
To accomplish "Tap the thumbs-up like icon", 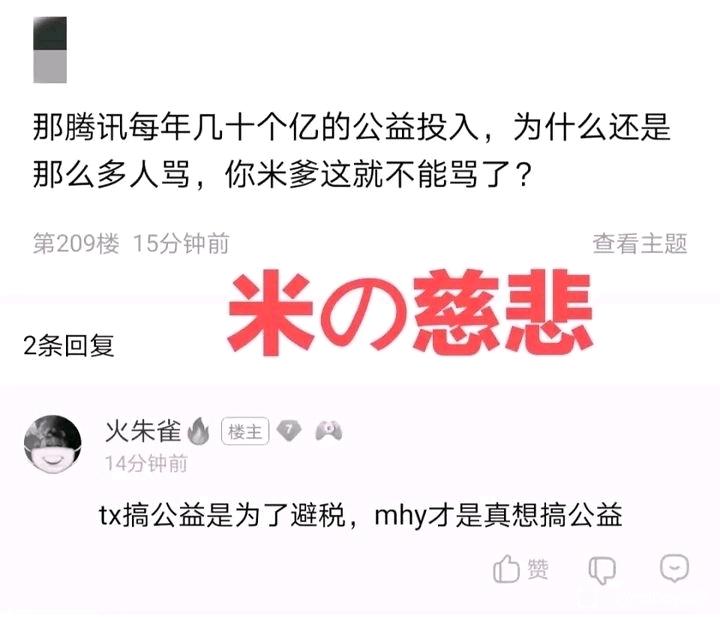I will point(506,569).
